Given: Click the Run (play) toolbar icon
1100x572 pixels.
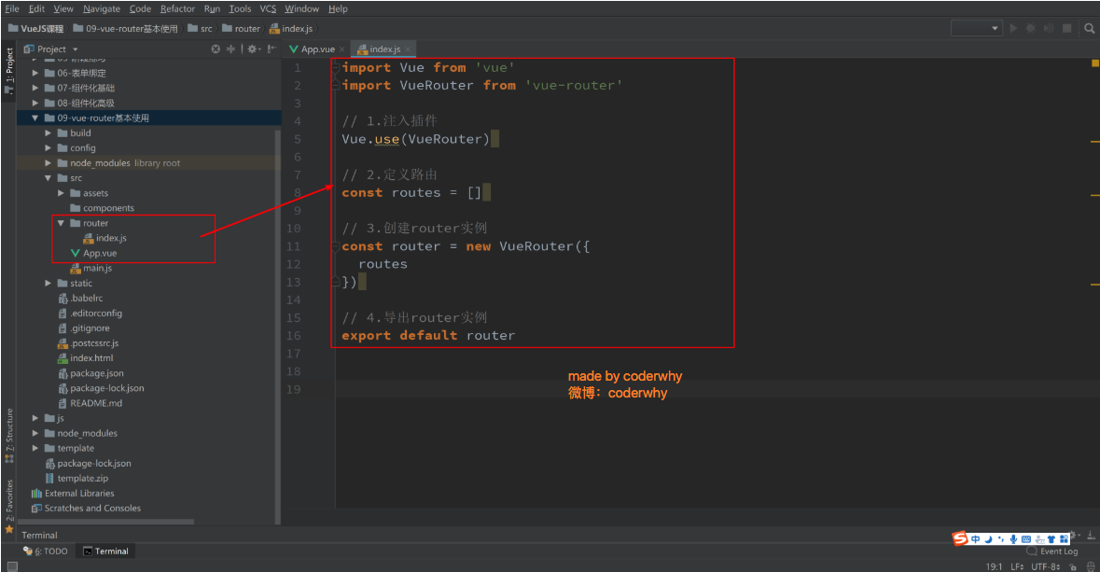Looking at the screenshot, I should click(x=1014, y=29).
